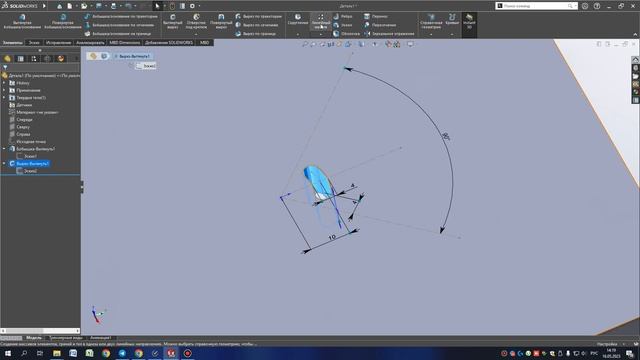Open the Linear Pattern dropdown arrow
640x360 pixels.
pos(321,35)
